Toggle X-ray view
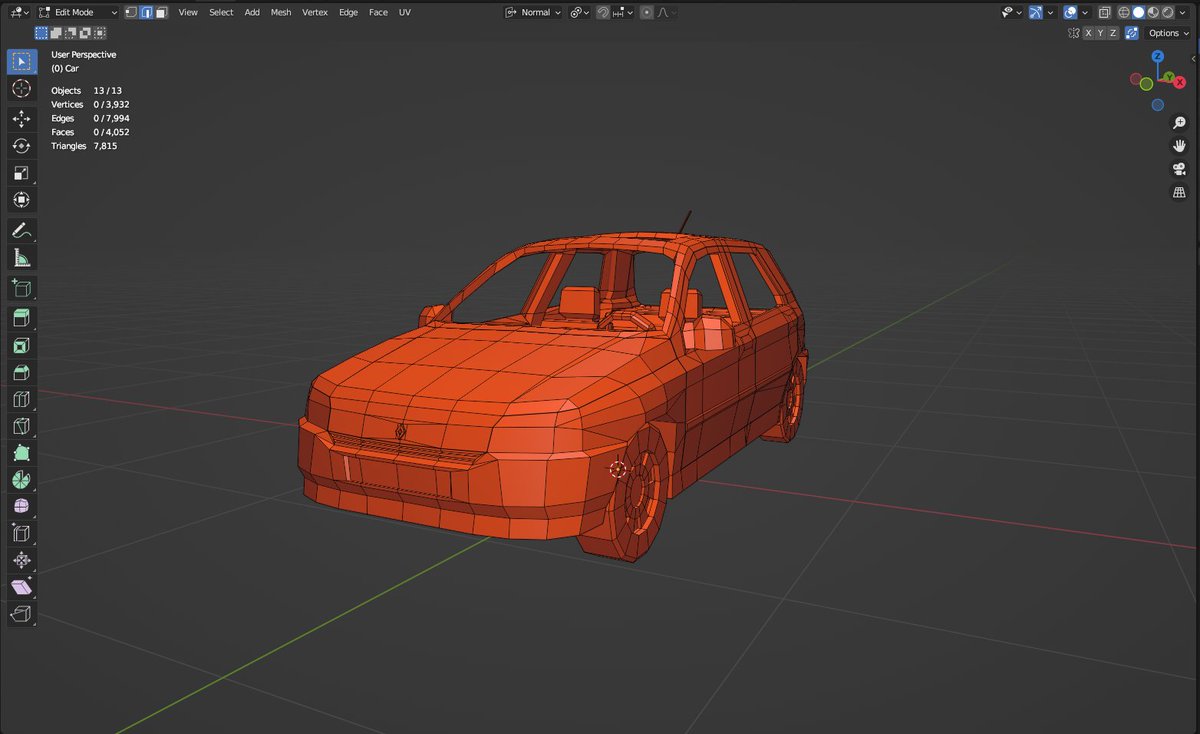This screenshot has height=734, width=1200. click(1104, 12)
